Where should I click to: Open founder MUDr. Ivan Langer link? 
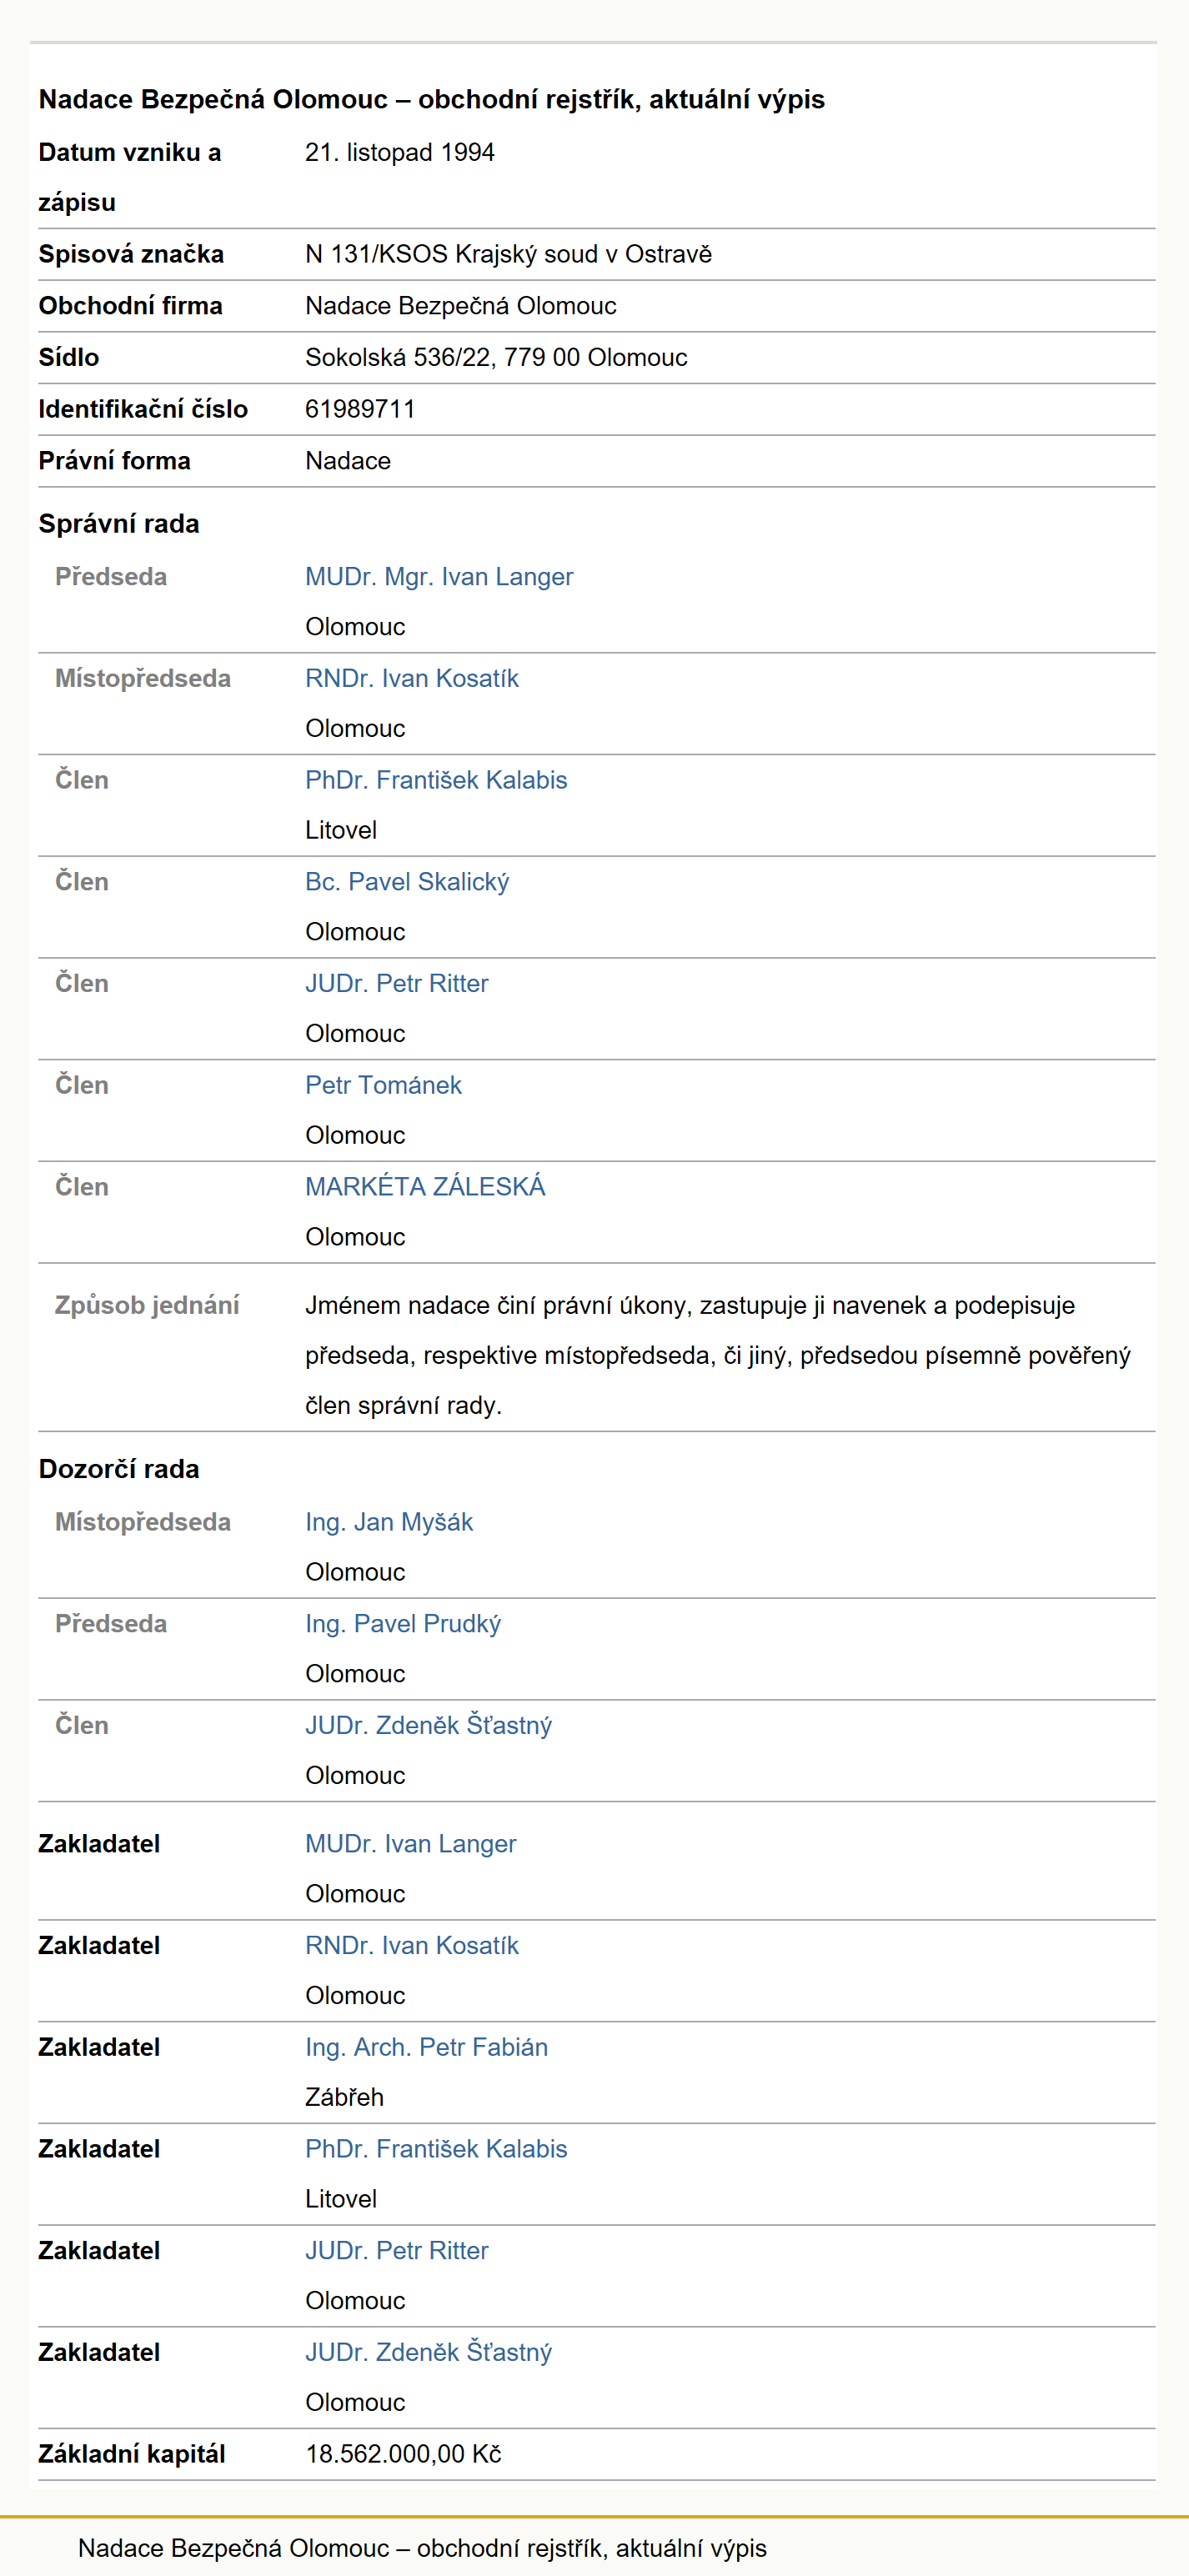[x=411, y=1844]
